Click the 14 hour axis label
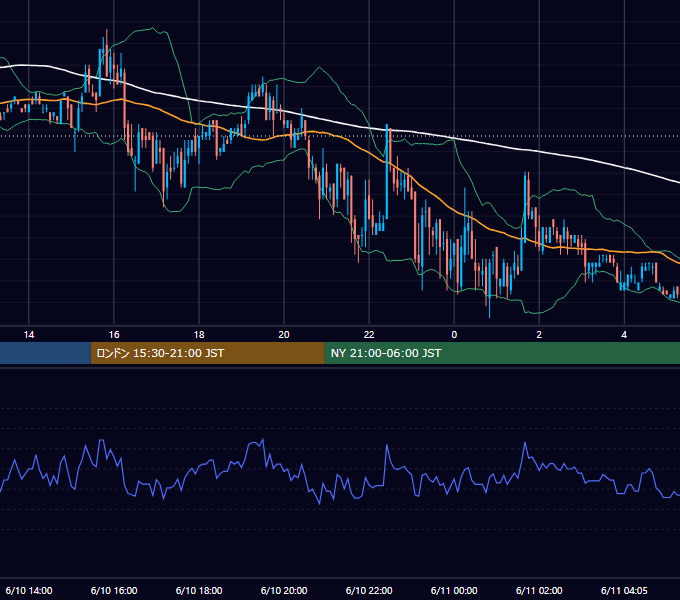The image size is (680, 600). 29,335
